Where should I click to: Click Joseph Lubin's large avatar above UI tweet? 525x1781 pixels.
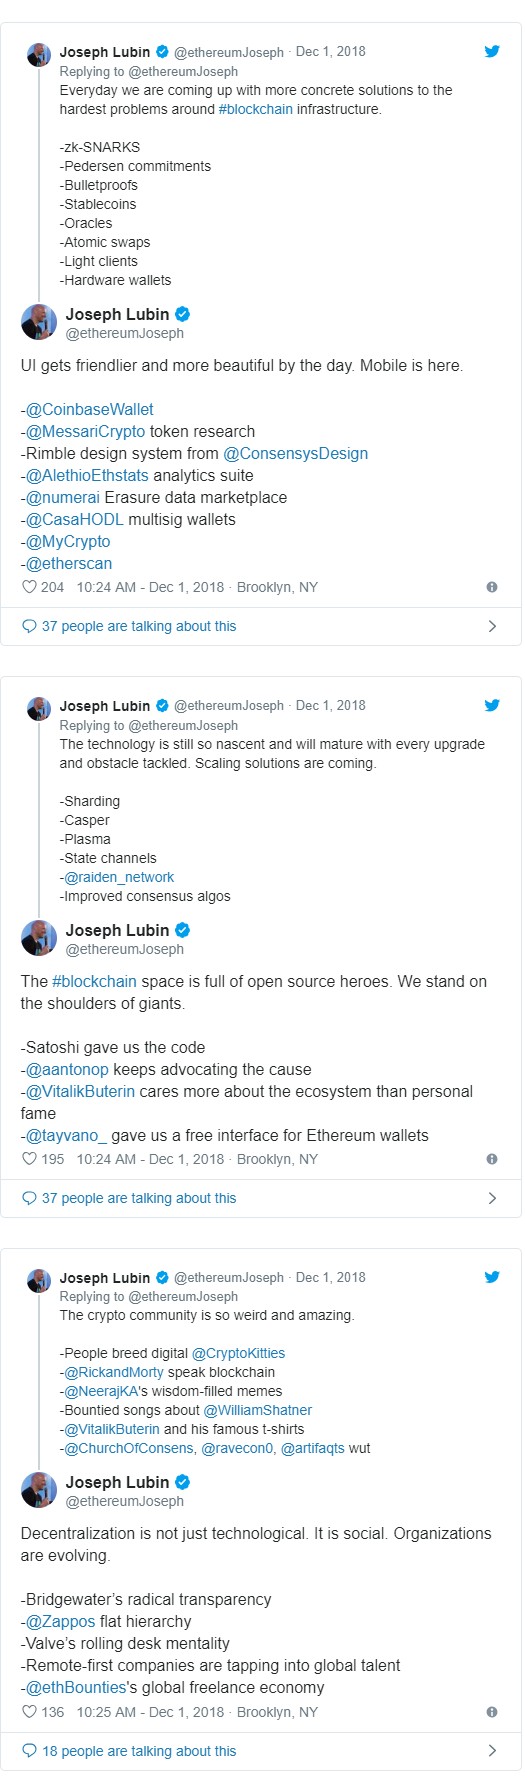[39, 323]
